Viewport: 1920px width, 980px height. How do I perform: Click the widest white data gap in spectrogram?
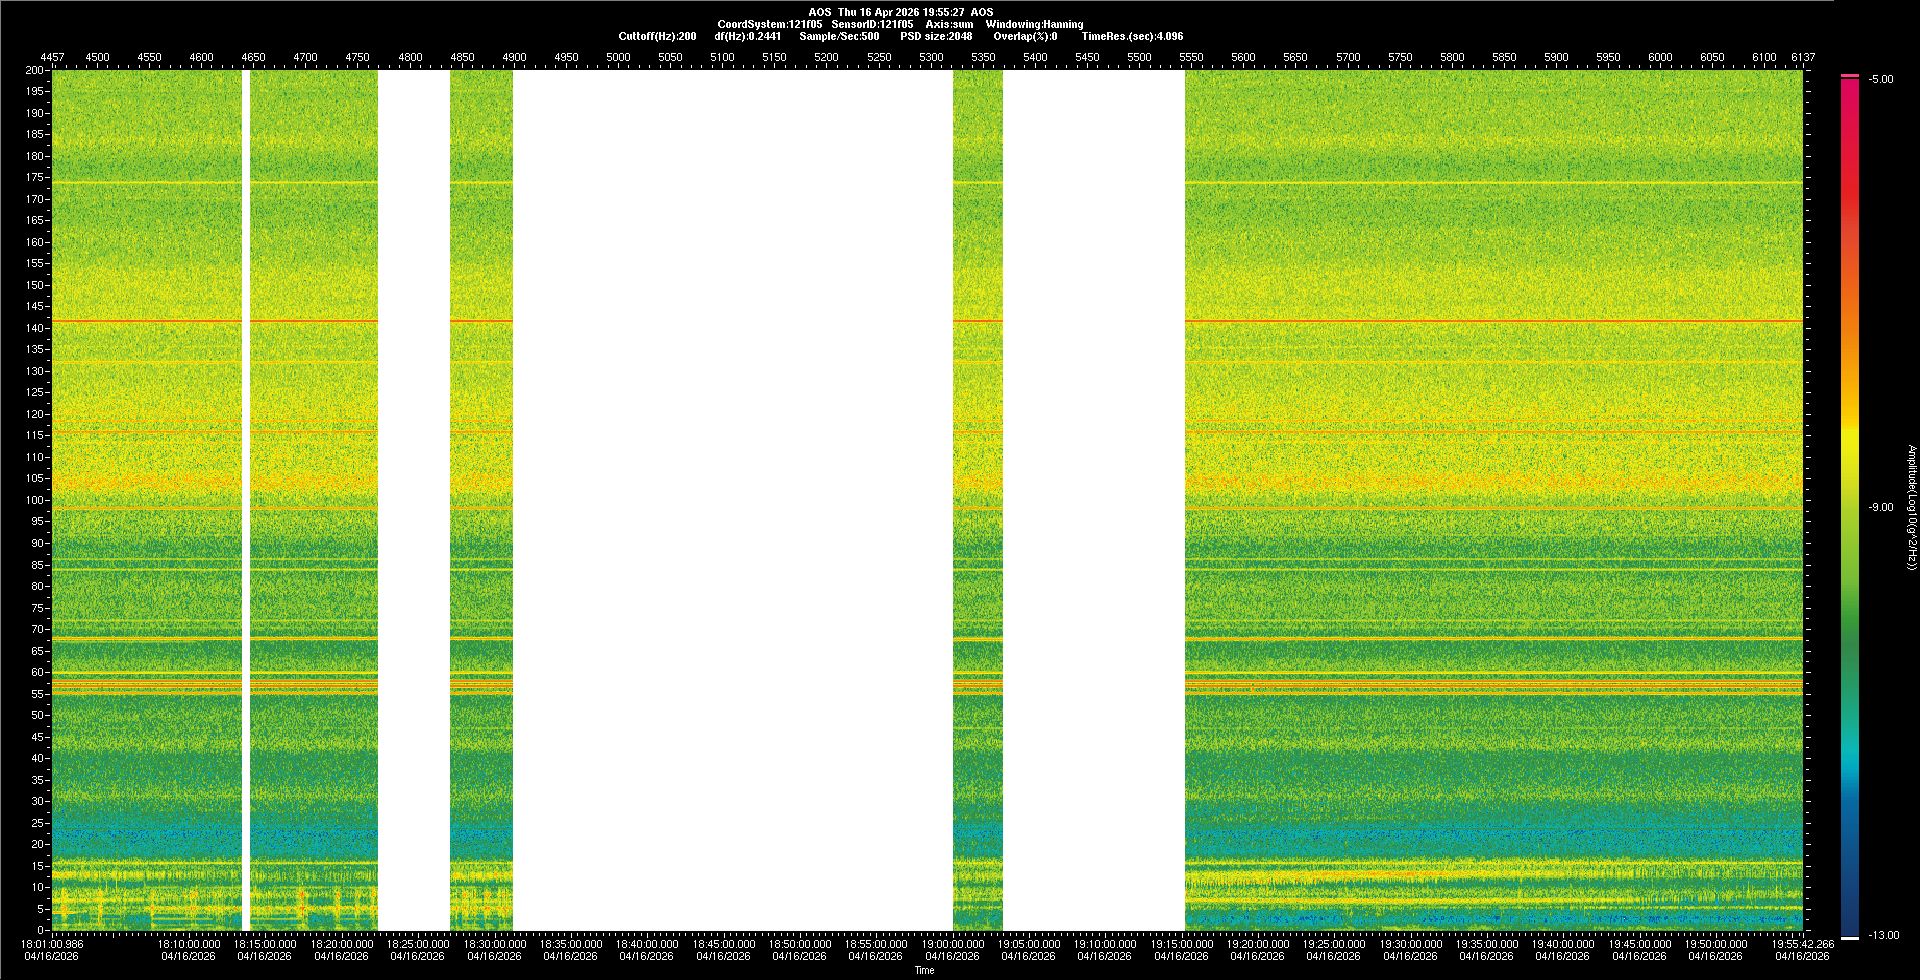(x=732, y=500)
